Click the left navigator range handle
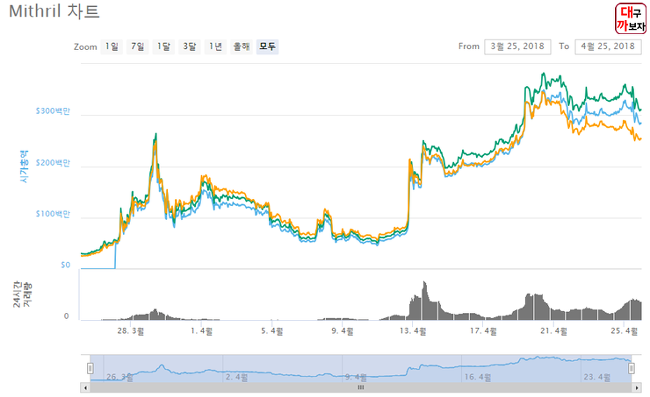 (90, 368)
